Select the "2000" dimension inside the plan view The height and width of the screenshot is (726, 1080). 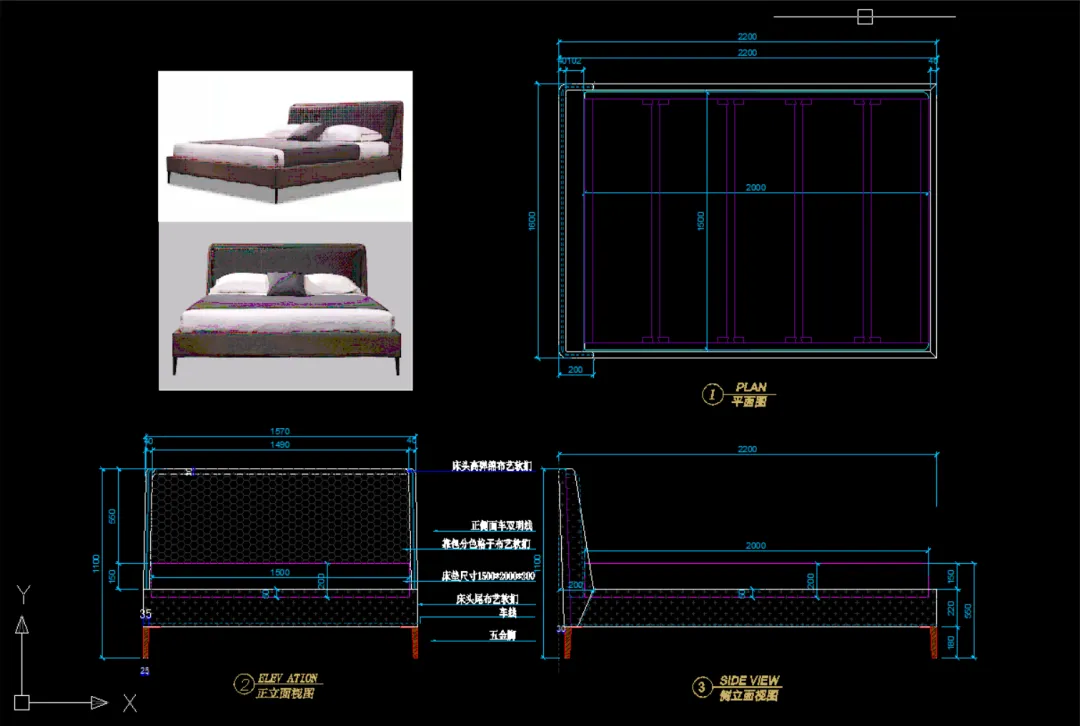click(756, 187)
